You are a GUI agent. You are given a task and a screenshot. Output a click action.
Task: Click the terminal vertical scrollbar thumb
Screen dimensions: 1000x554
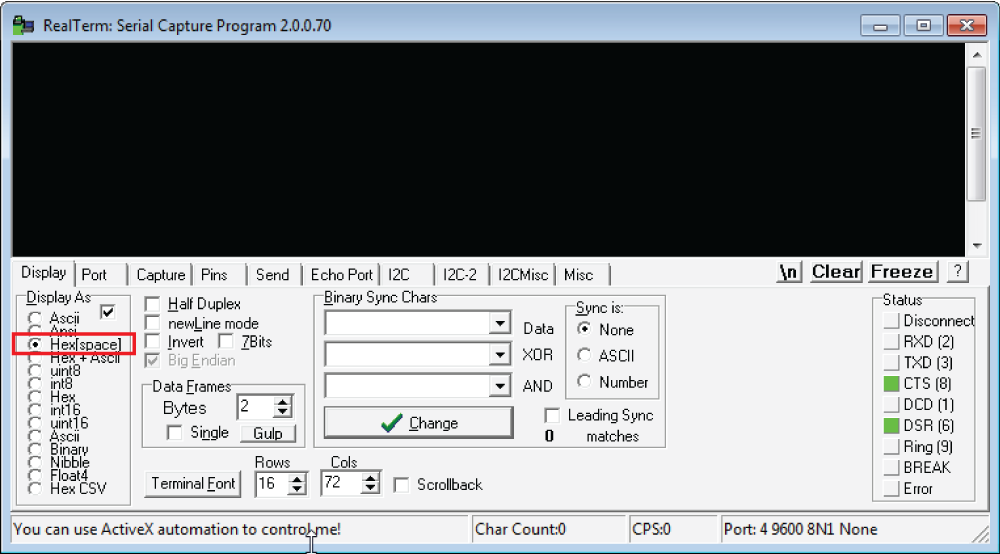click(976, 134)
